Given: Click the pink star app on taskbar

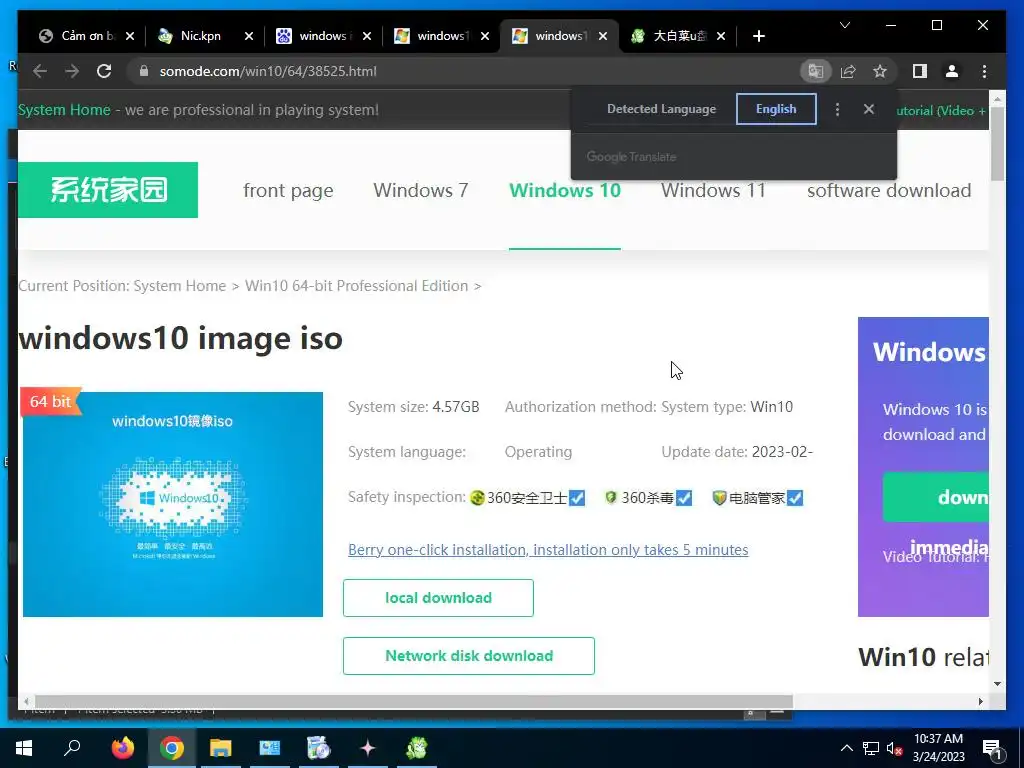Looking at the screenshot, I should tap(368, 748).
